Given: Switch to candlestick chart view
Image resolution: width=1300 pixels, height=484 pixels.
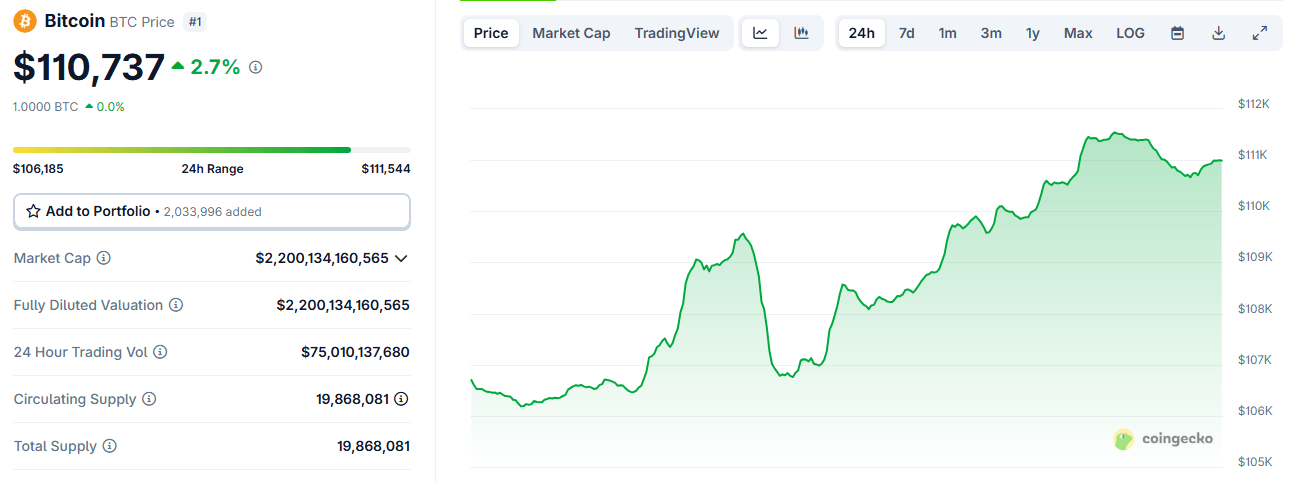Looking at the screenshot, I should [801, 33].
